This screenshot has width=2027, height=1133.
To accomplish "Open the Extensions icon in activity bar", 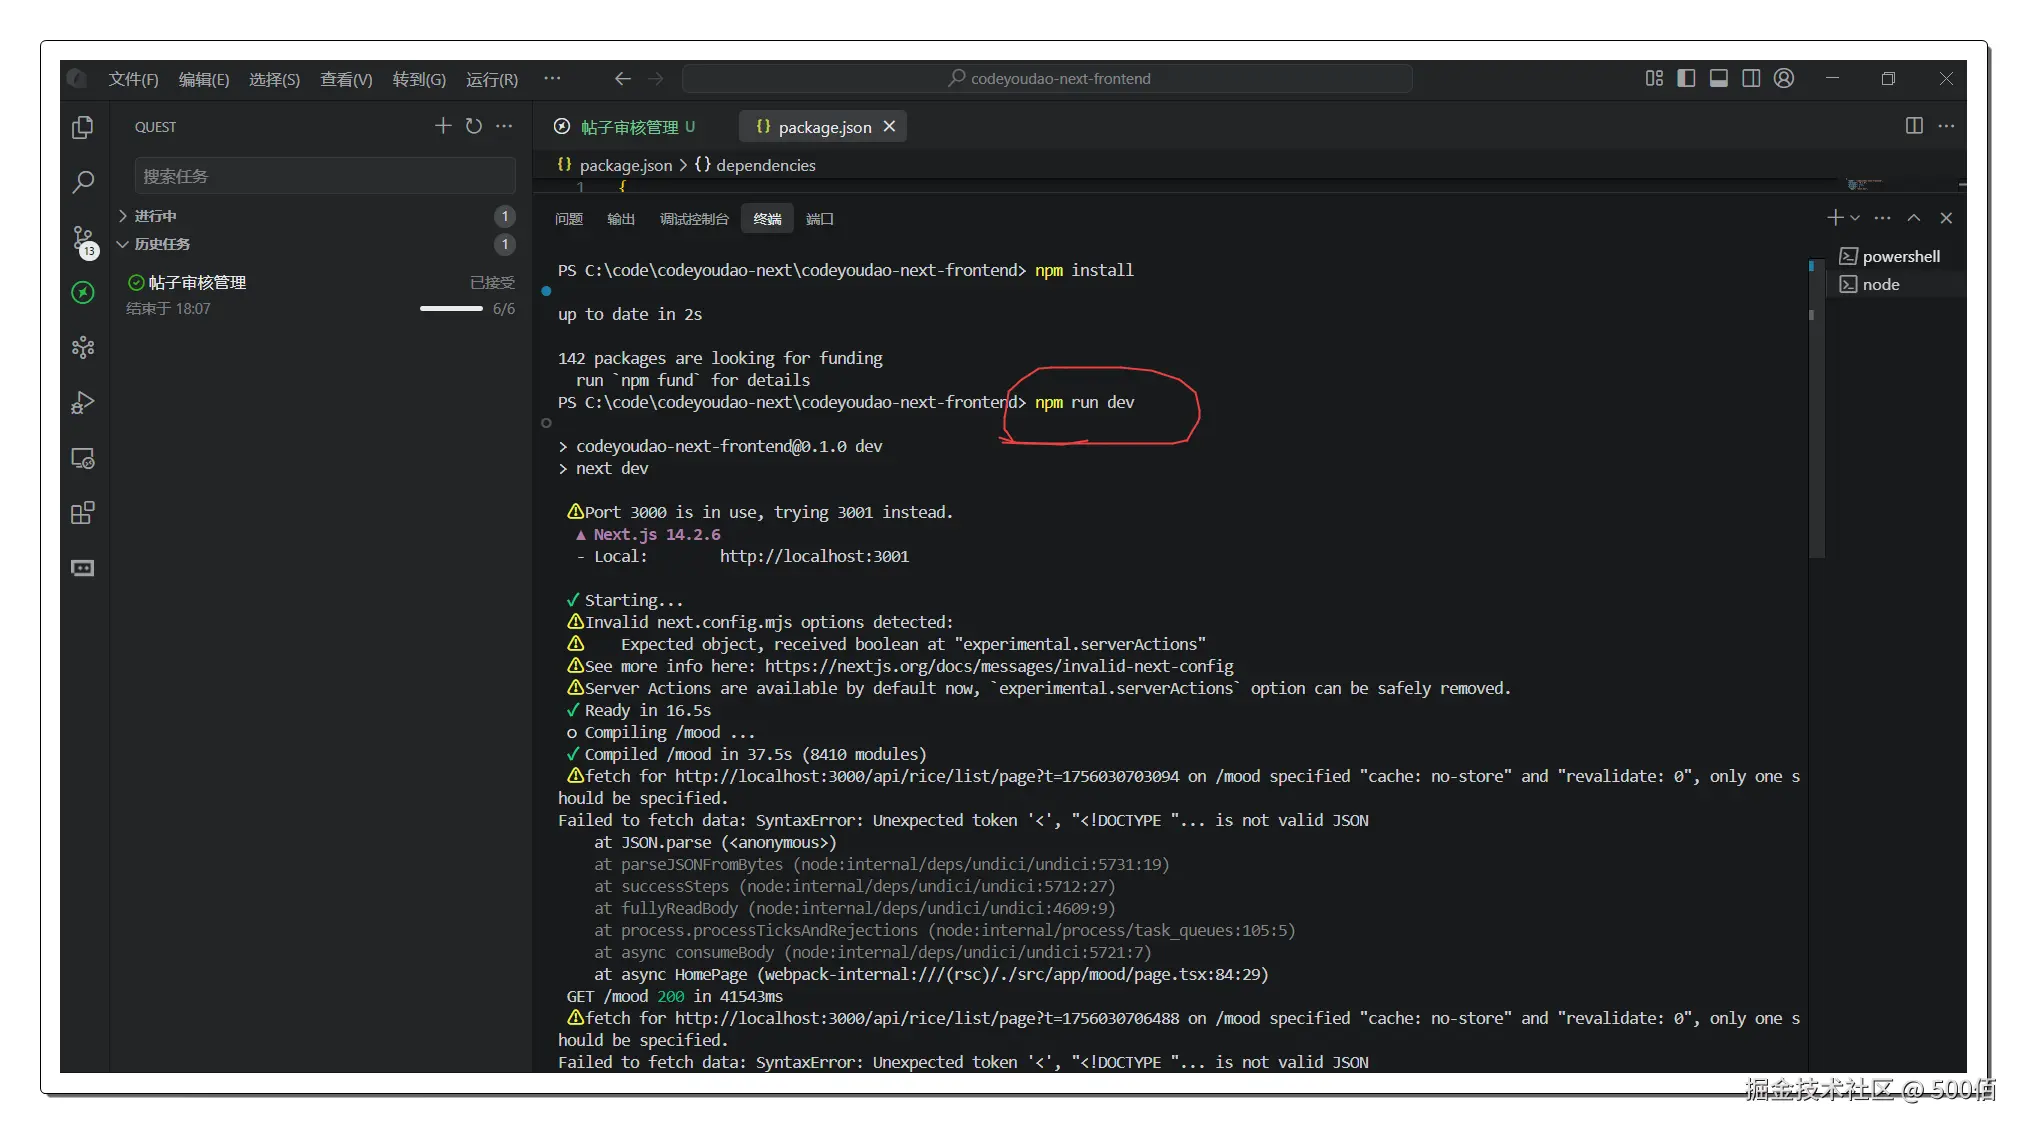I will (83, 513).
